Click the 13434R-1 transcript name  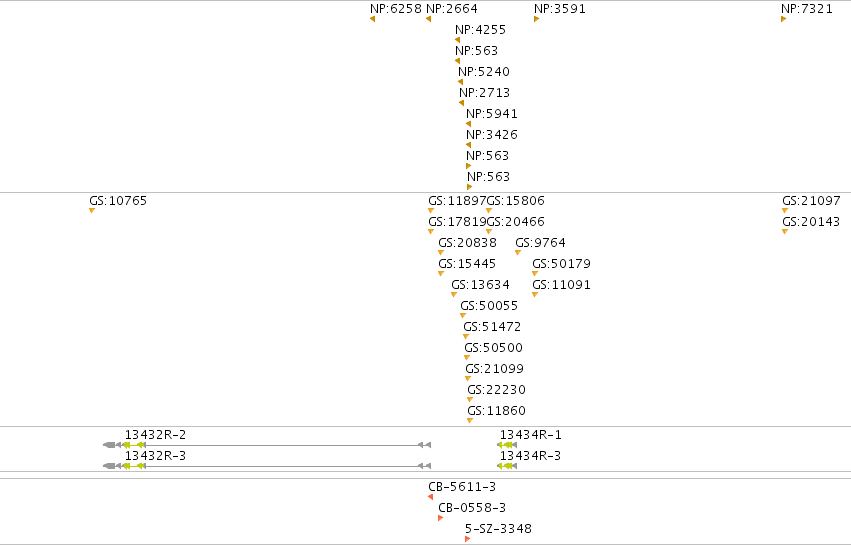point(531,435)
